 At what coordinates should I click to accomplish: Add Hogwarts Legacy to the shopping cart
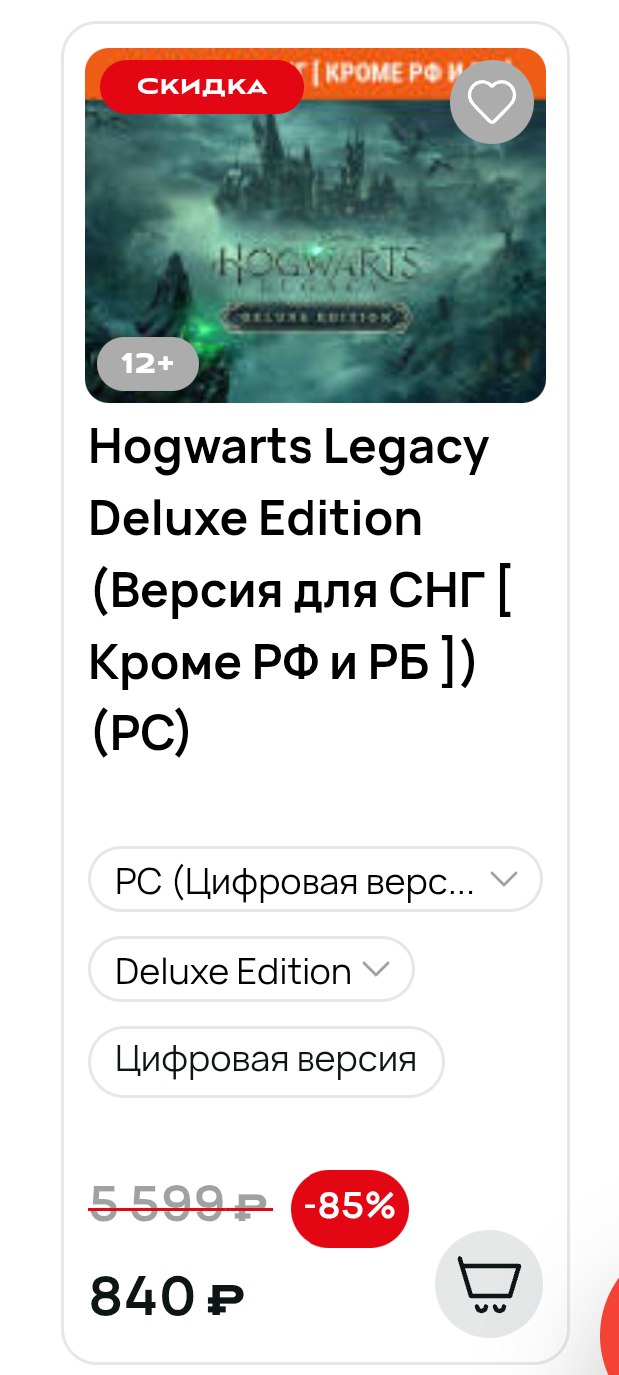pyautogui.click(x=489, y=1284)
